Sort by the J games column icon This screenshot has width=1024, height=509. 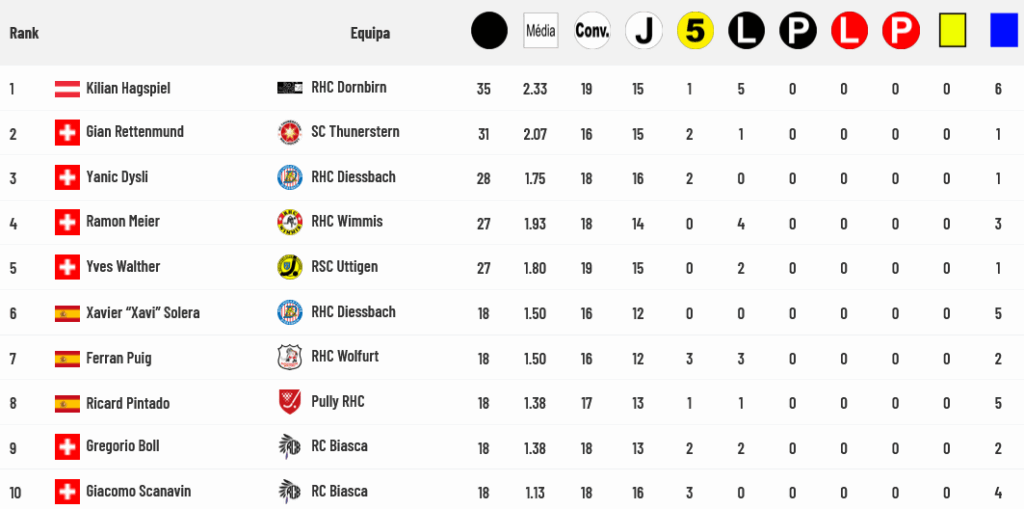pos(644,31)
